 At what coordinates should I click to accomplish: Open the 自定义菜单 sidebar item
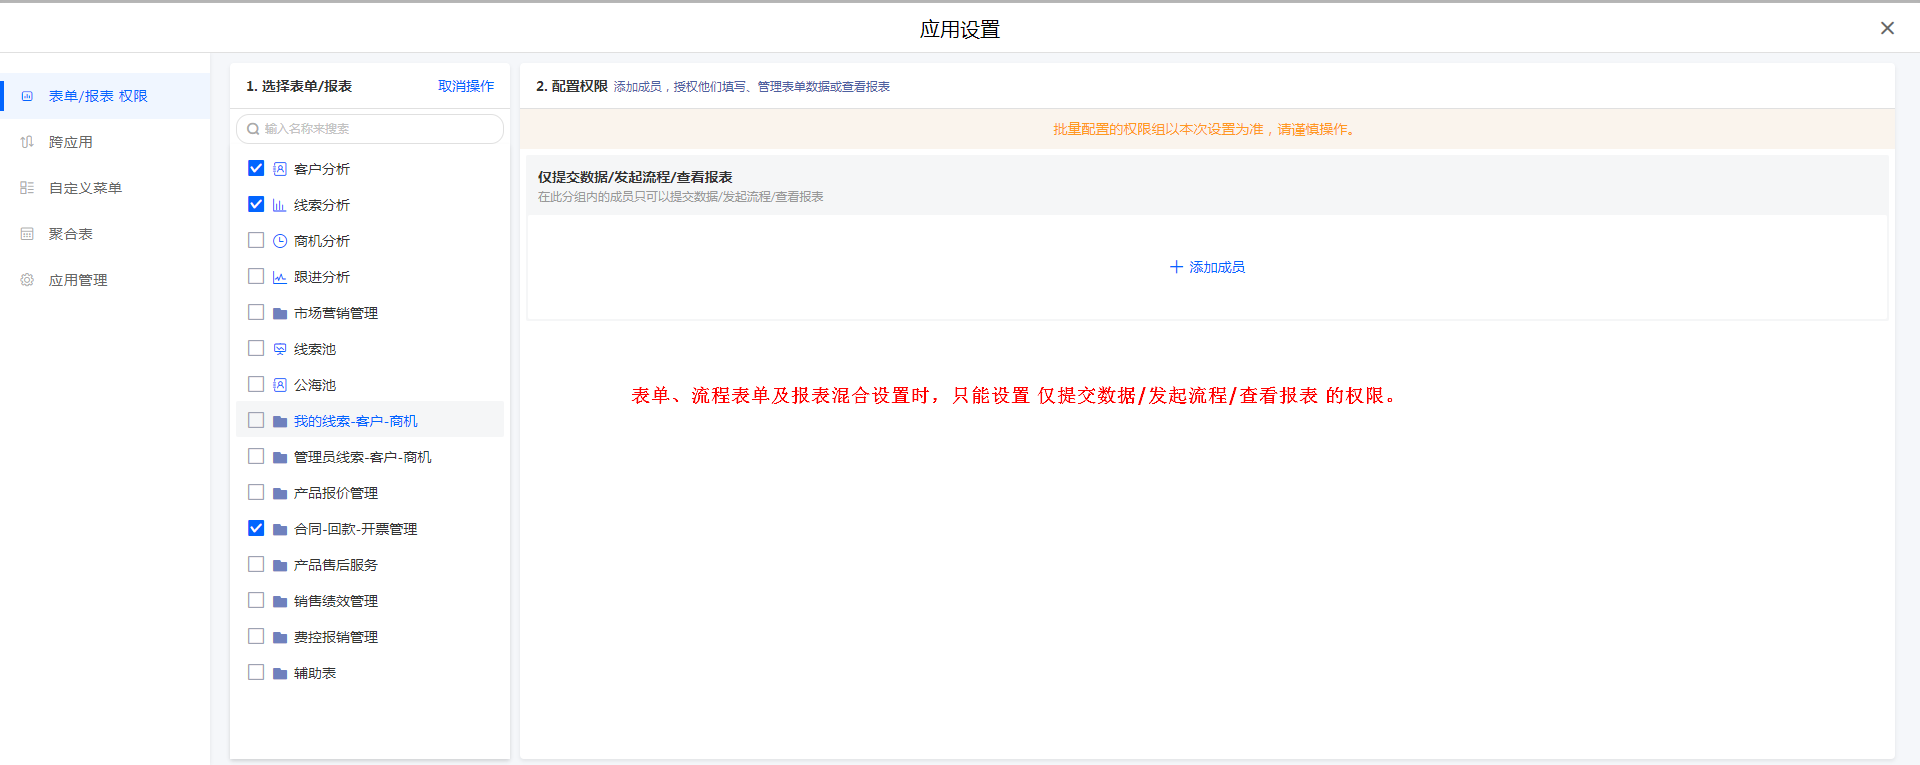85,188
